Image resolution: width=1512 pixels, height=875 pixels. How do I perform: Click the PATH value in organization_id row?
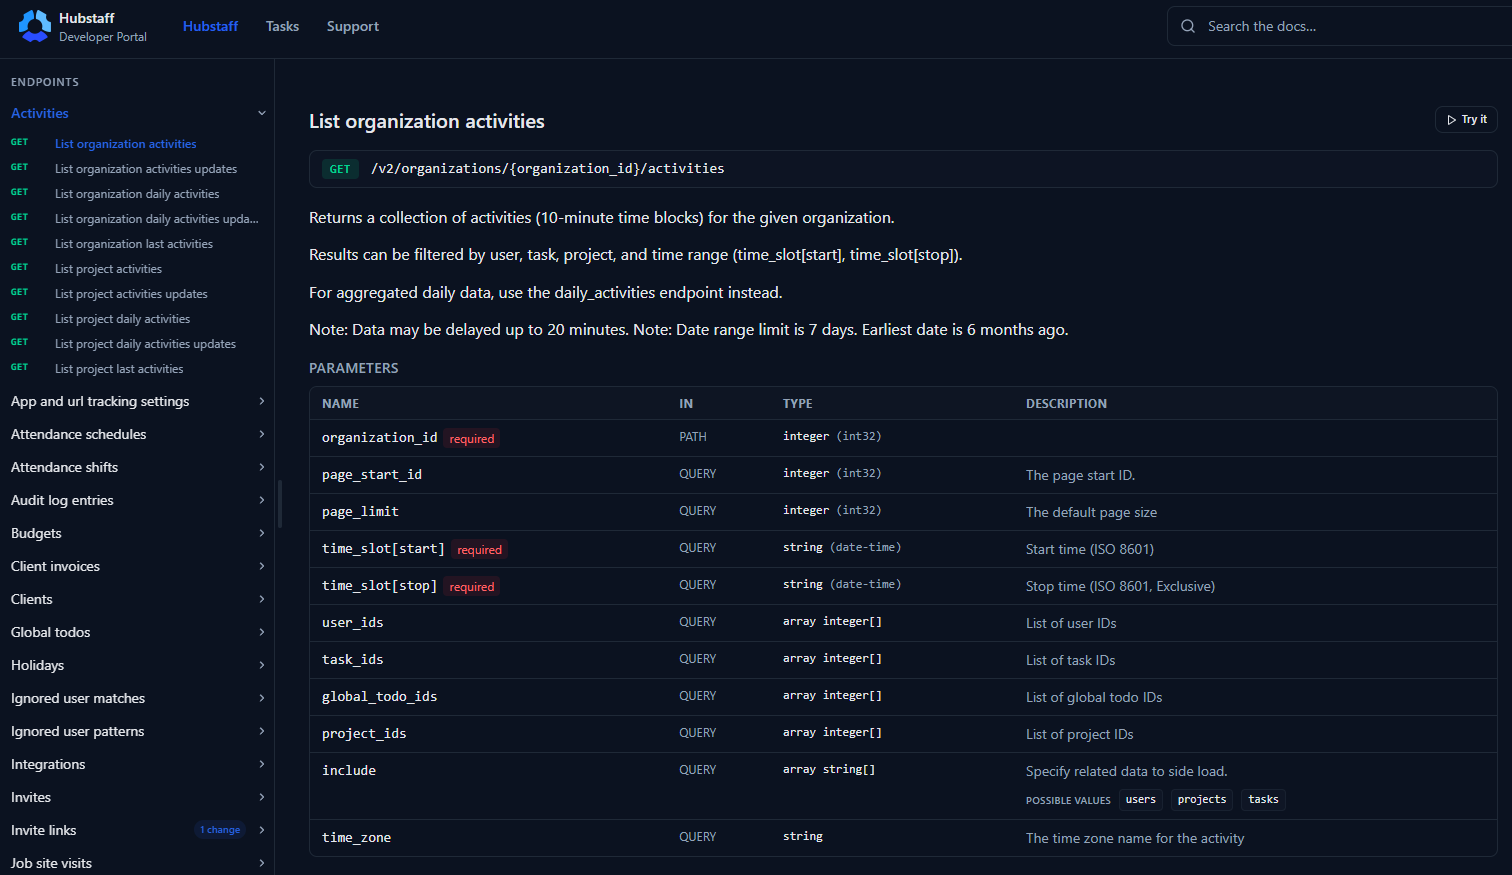693,437
